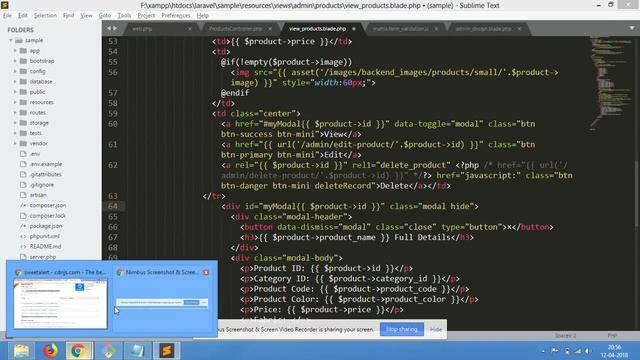This screenshot has width=640, height=360.
Task: Expand the config folder
Action: (x=16, y=71)
